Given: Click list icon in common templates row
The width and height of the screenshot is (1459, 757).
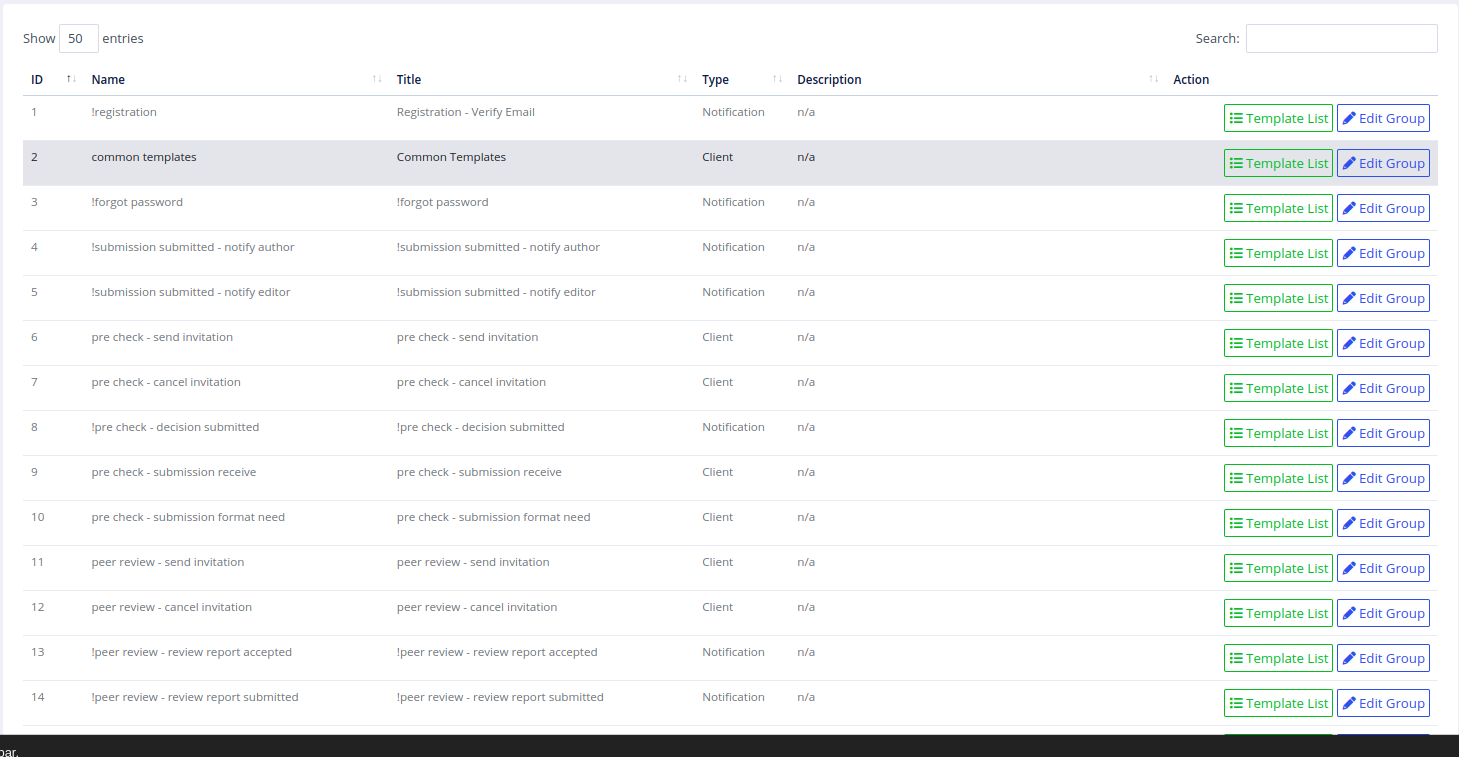Looking at the screenshot, I should tap(1236, 163).
